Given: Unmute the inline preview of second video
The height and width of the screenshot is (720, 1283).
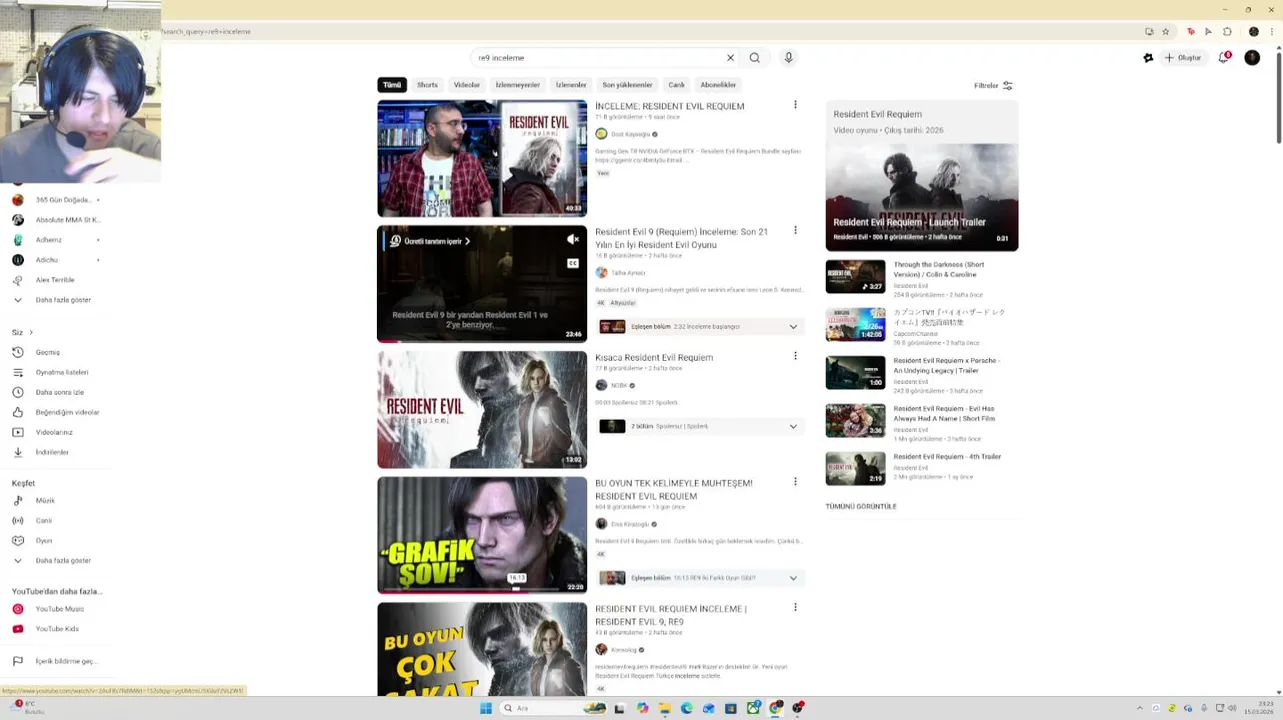Looking at the screenshot, I should click(x=573, y=240).
